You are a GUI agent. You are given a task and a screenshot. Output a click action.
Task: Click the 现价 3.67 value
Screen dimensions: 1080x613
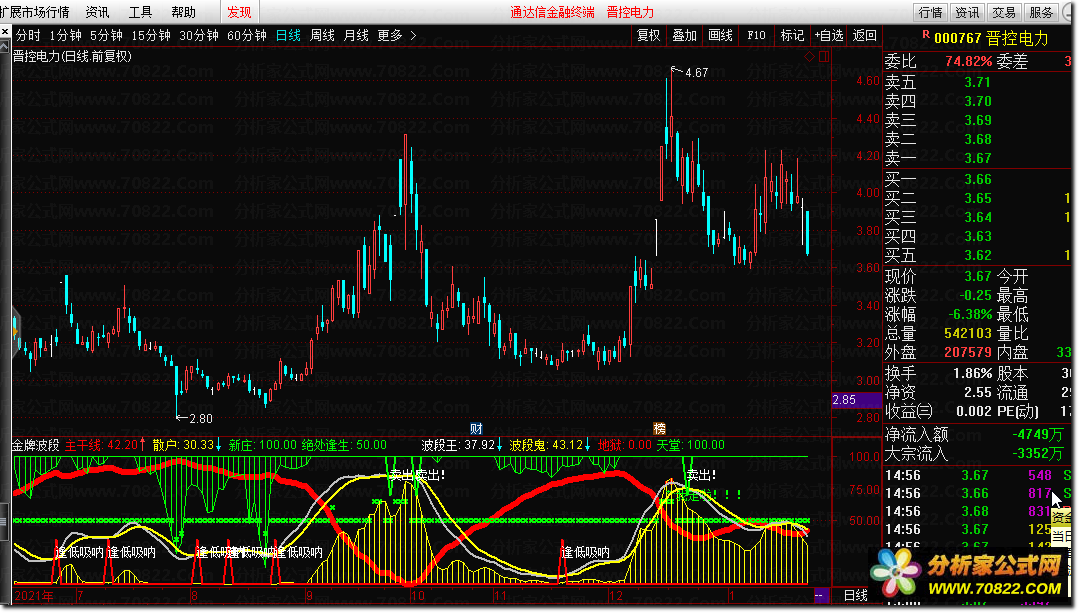coord(977,276)
